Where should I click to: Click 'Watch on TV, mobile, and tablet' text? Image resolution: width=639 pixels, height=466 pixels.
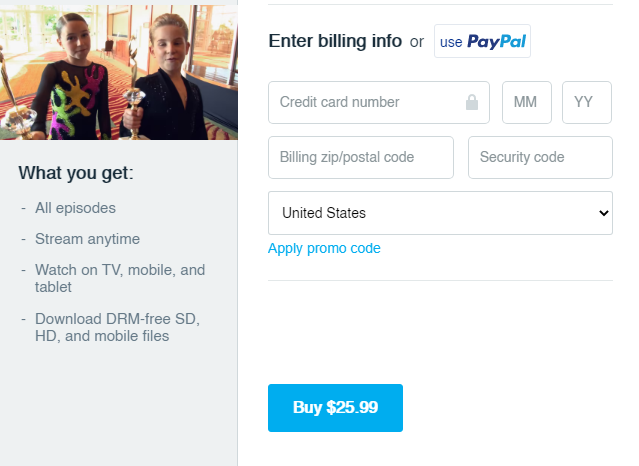(x=120, y=278)
